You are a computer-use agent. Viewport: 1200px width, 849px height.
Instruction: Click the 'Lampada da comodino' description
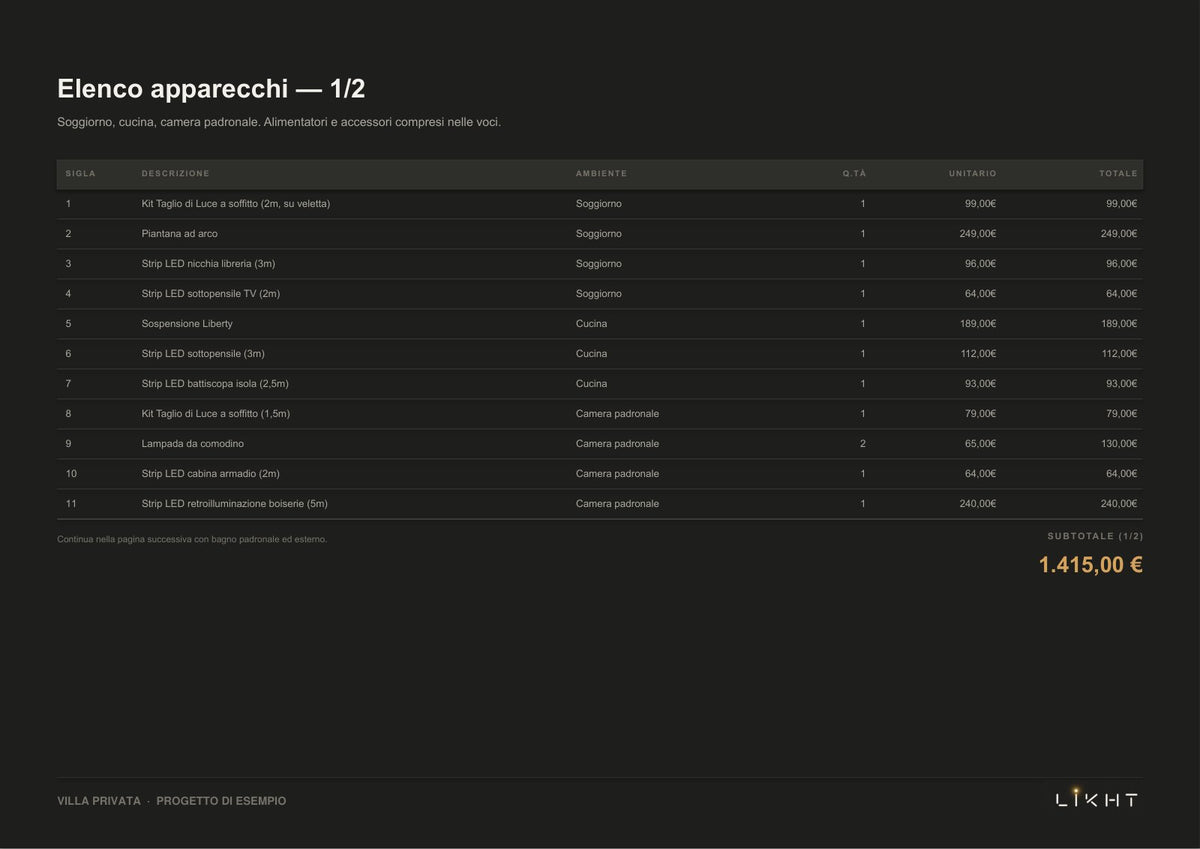pos(193,444)
